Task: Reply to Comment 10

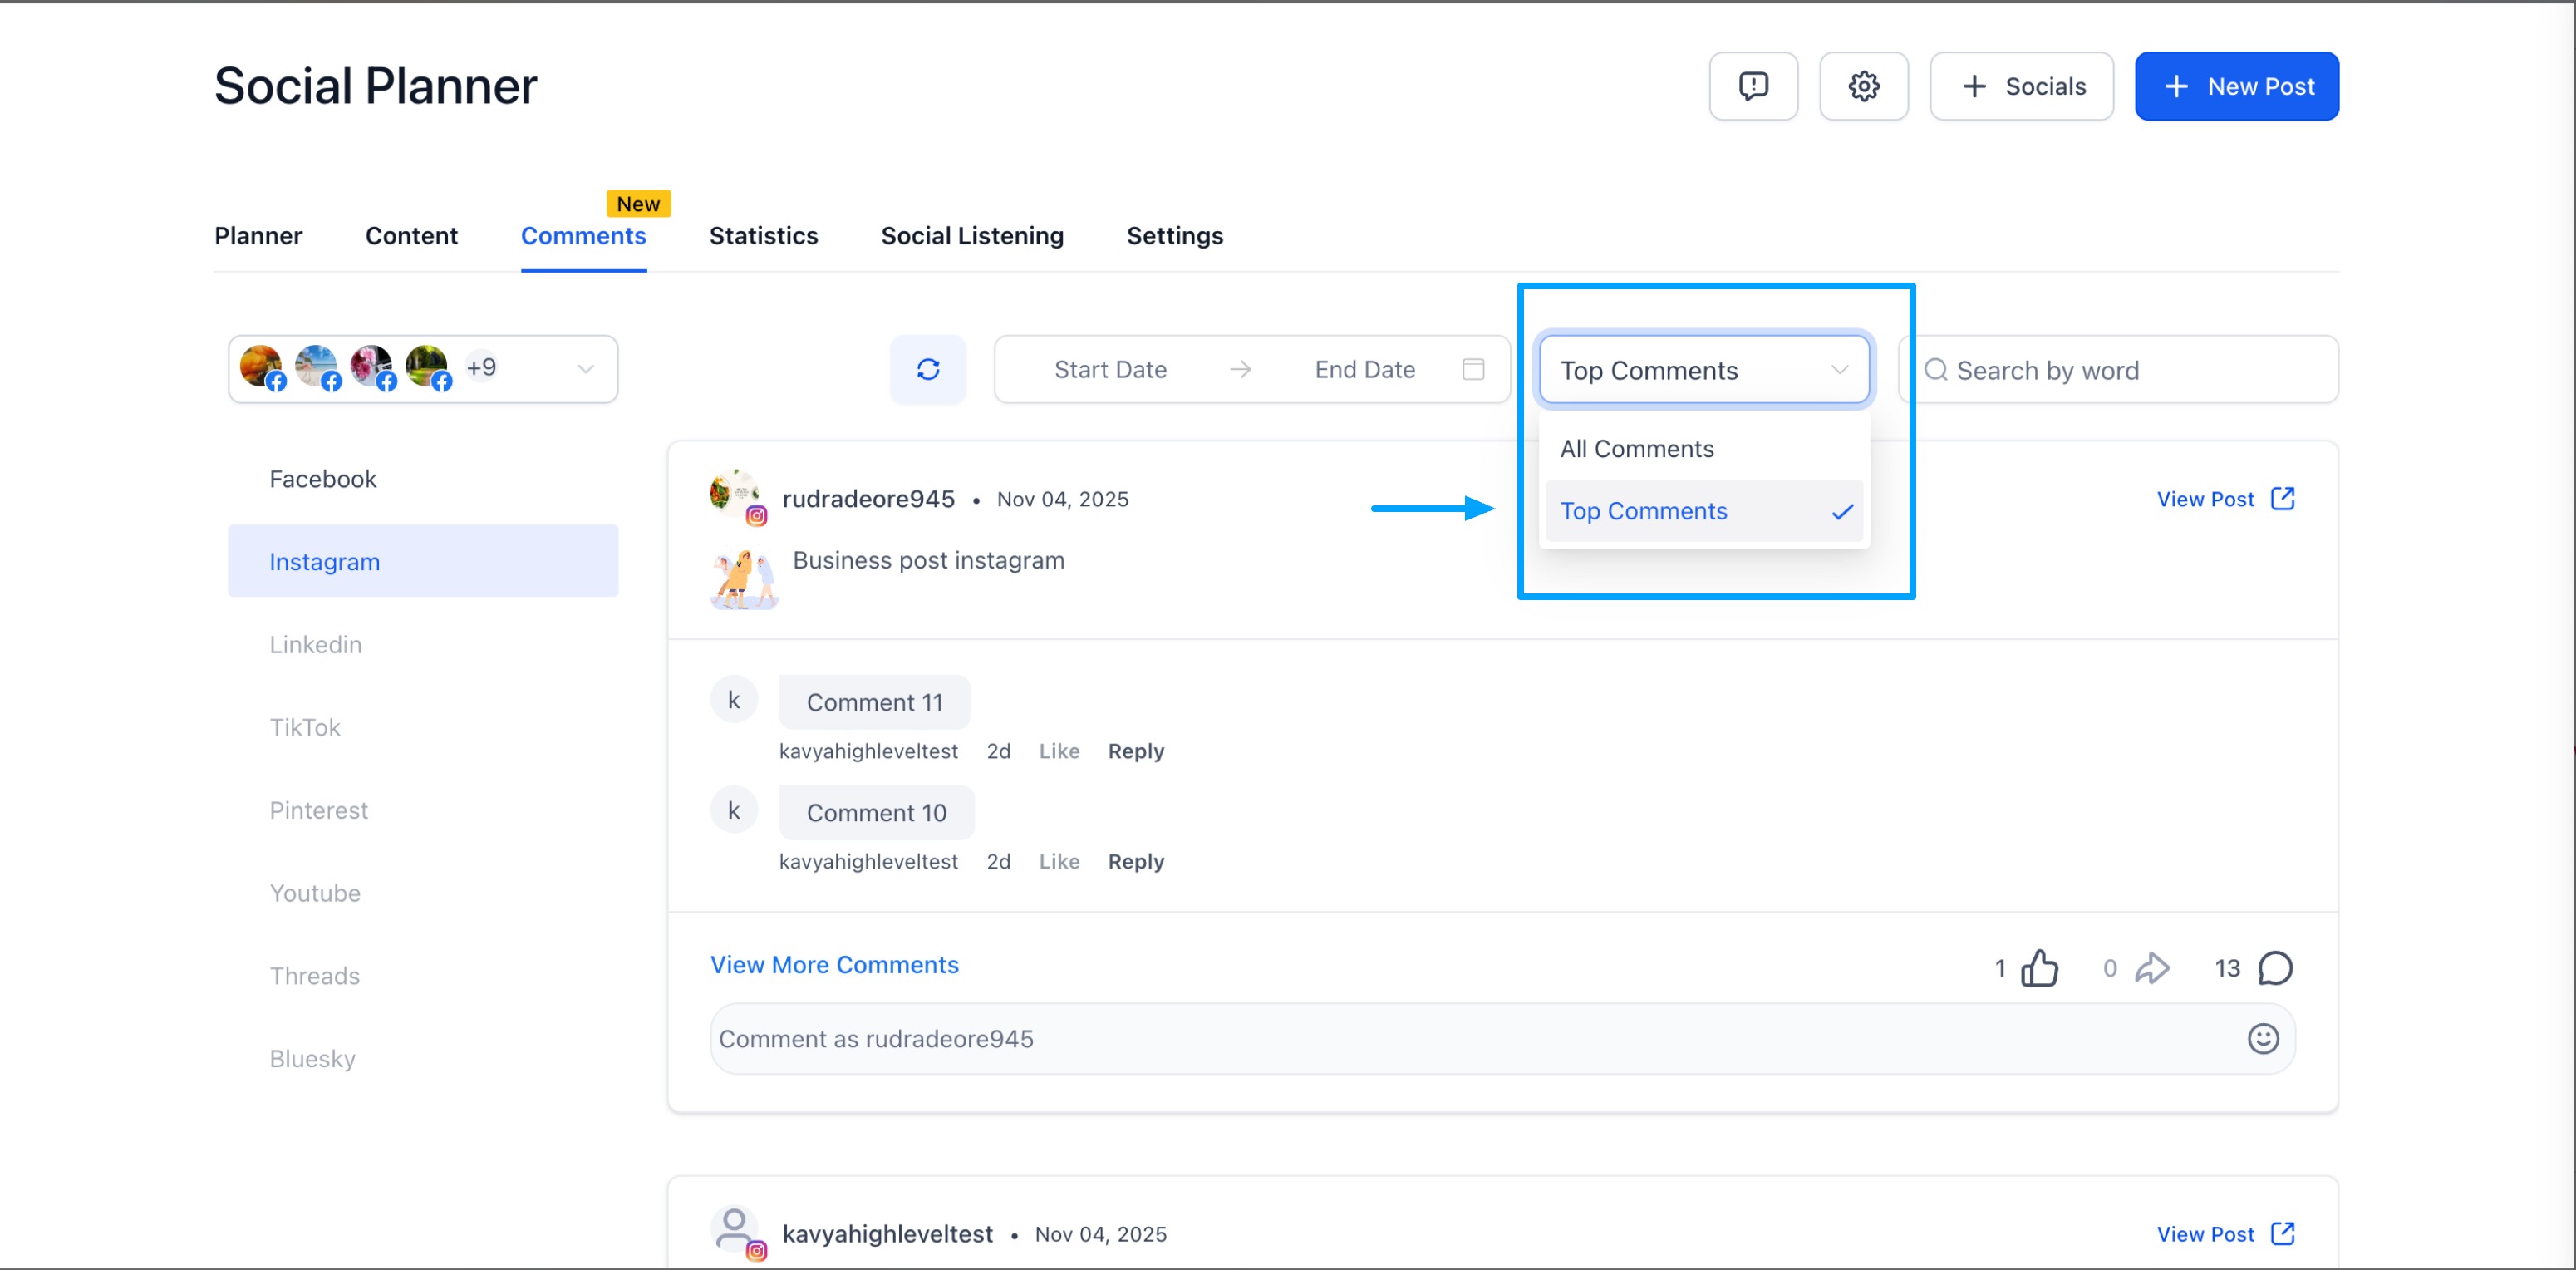Action: [1135, 861]
